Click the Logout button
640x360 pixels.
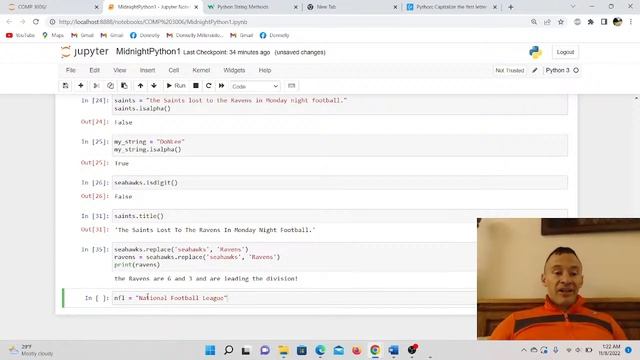[565, 52]
